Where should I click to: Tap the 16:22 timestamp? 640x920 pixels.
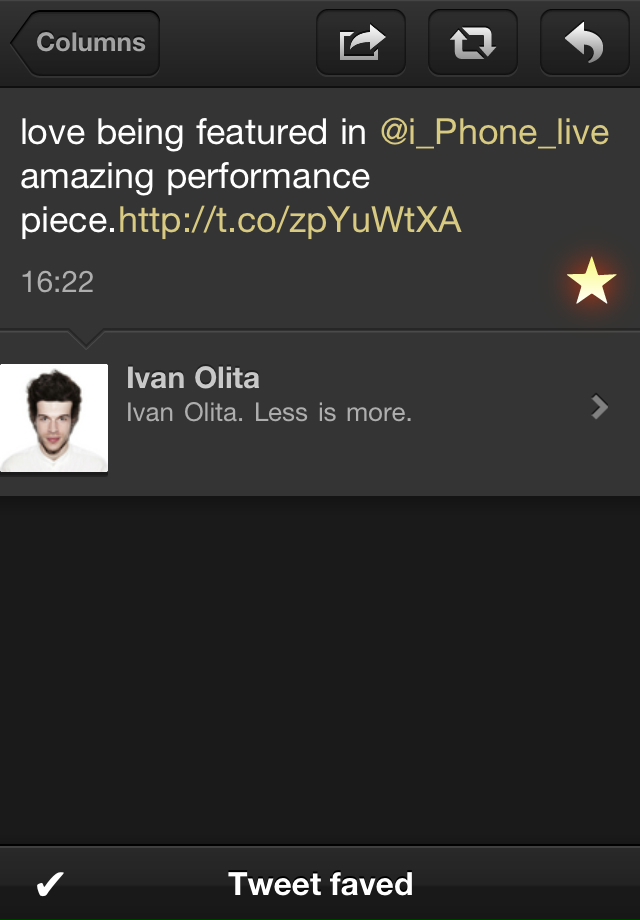tap(57, 282)
